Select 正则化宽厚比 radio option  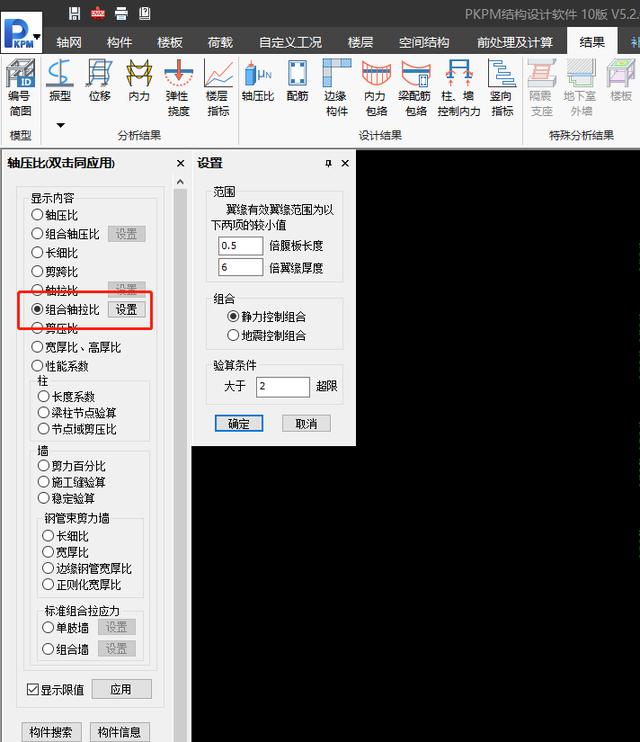81,584
